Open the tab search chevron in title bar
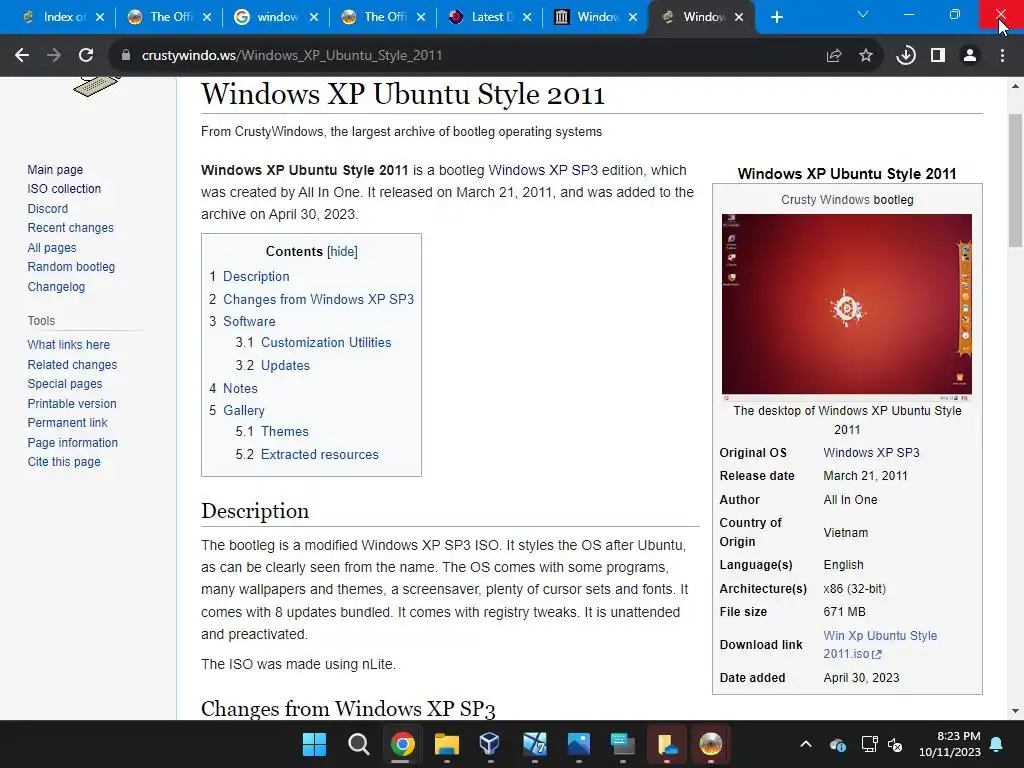Screen dimensions: 1024x768 point(863,14)
